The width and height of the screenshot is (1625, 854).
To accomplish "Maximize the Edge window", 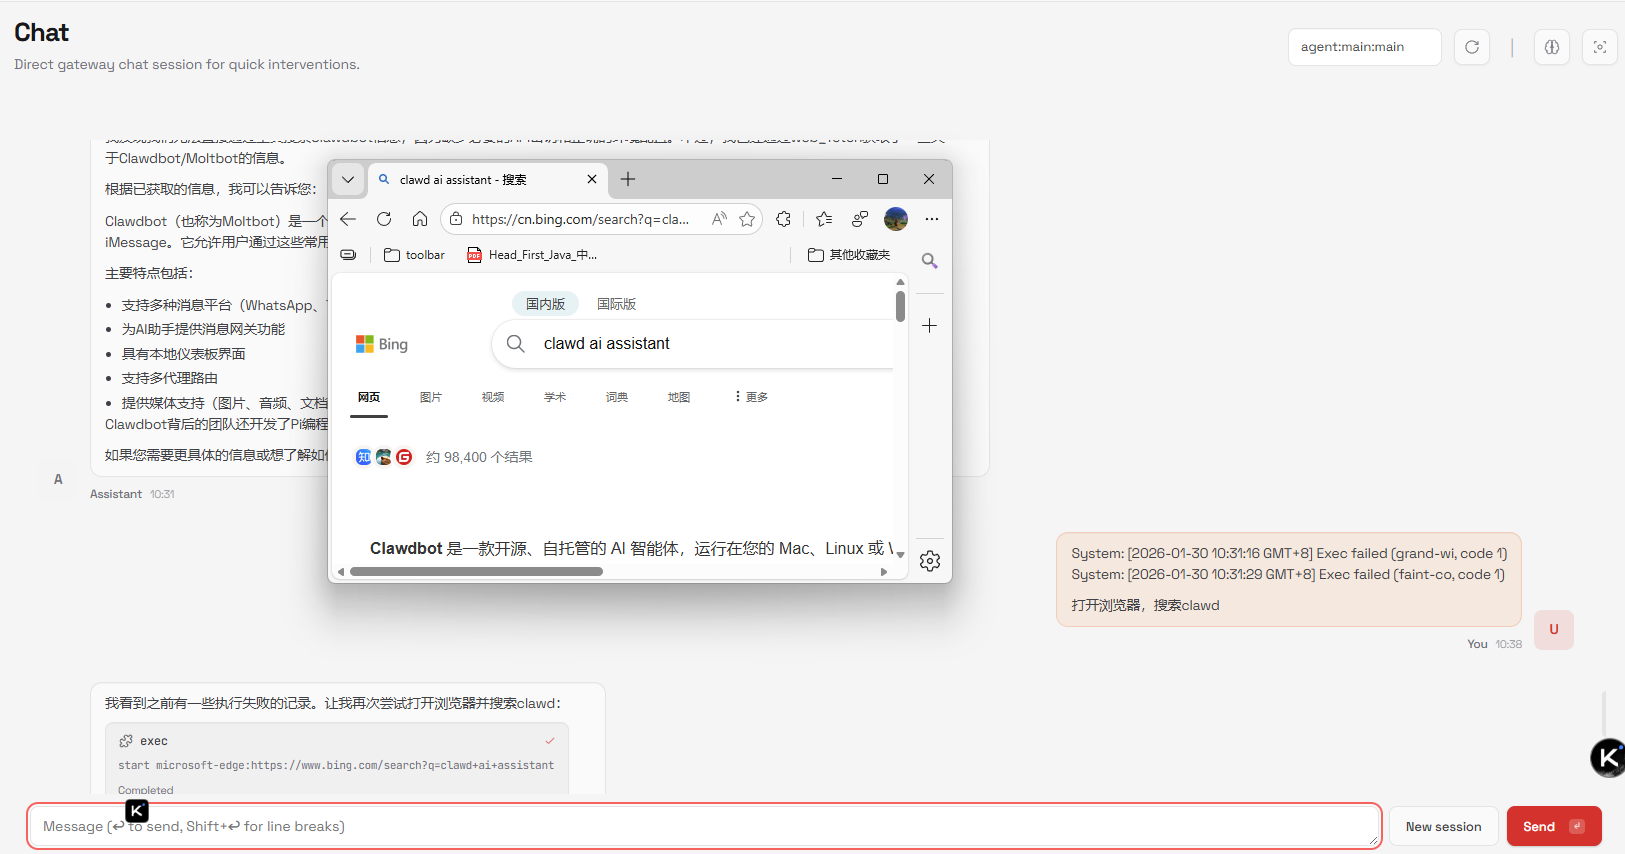I will tap(883, 179).
